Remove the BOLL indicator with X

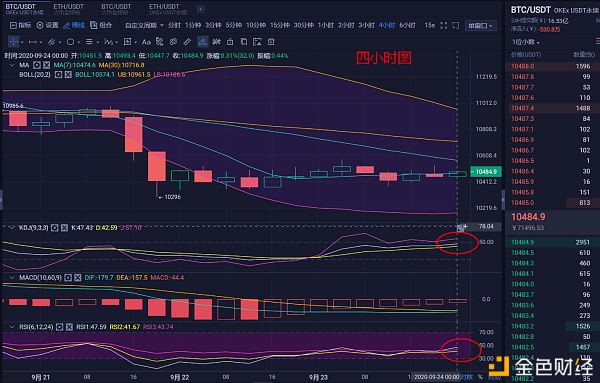(68, 75)
